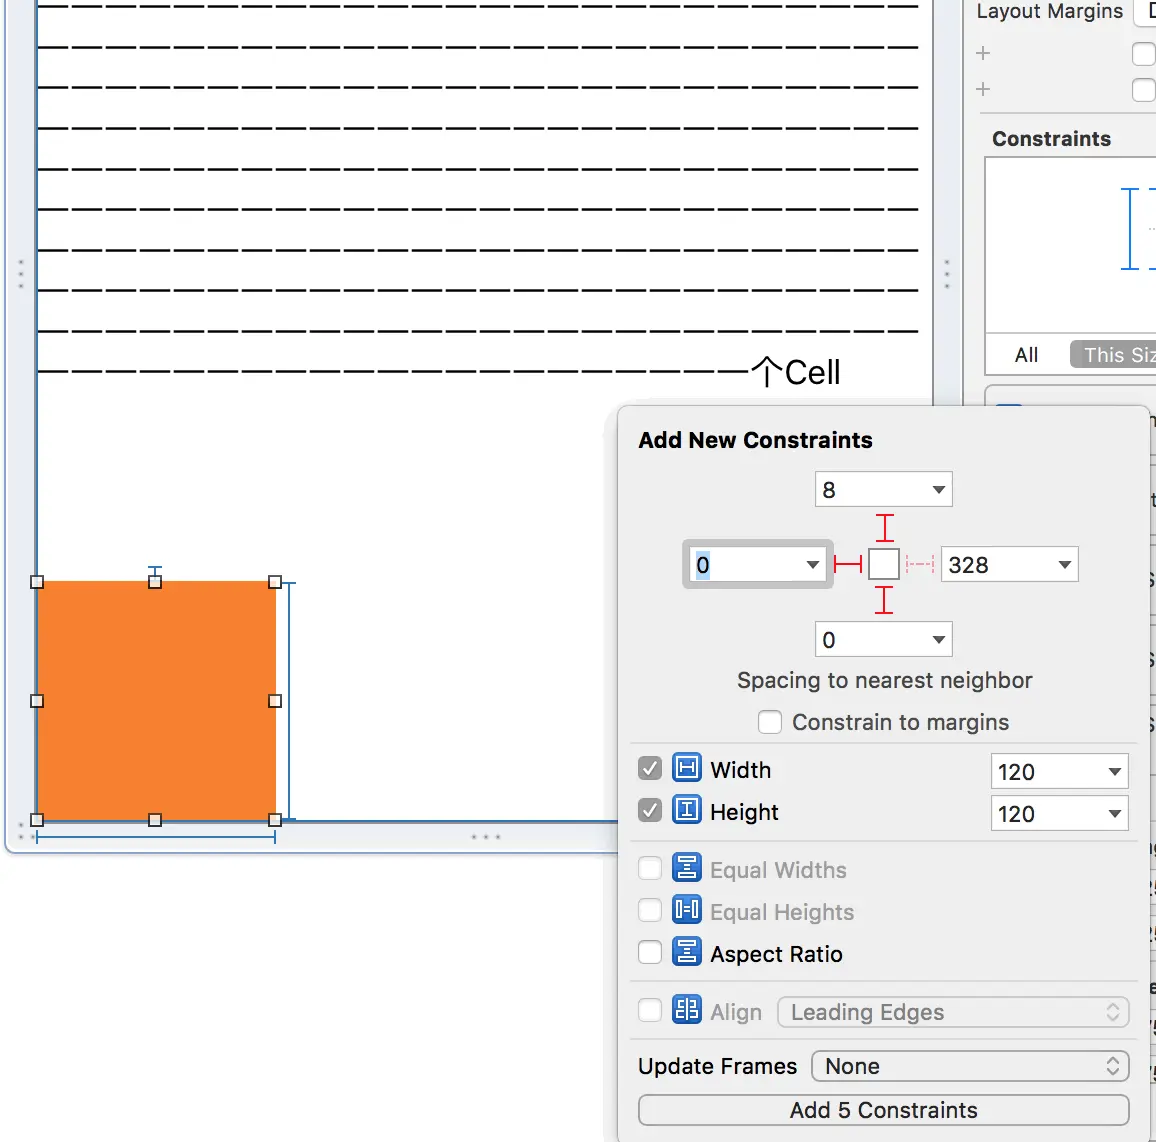Check the Equal Heights checkbox
Viewport: 1156px width, 1142px height.
pos(650,911)
